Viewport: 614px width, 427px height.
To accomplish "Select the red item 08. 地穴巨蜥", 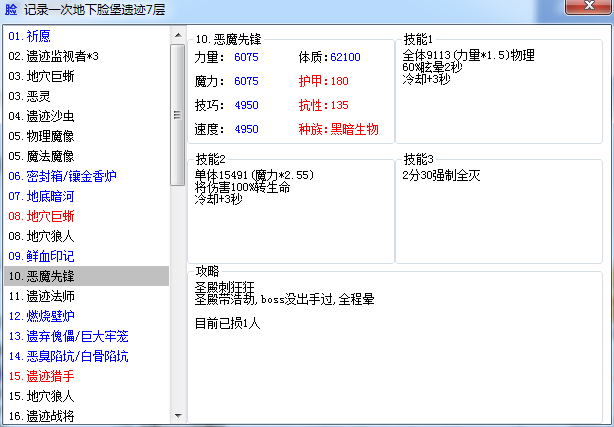I will tap(87, 216).
